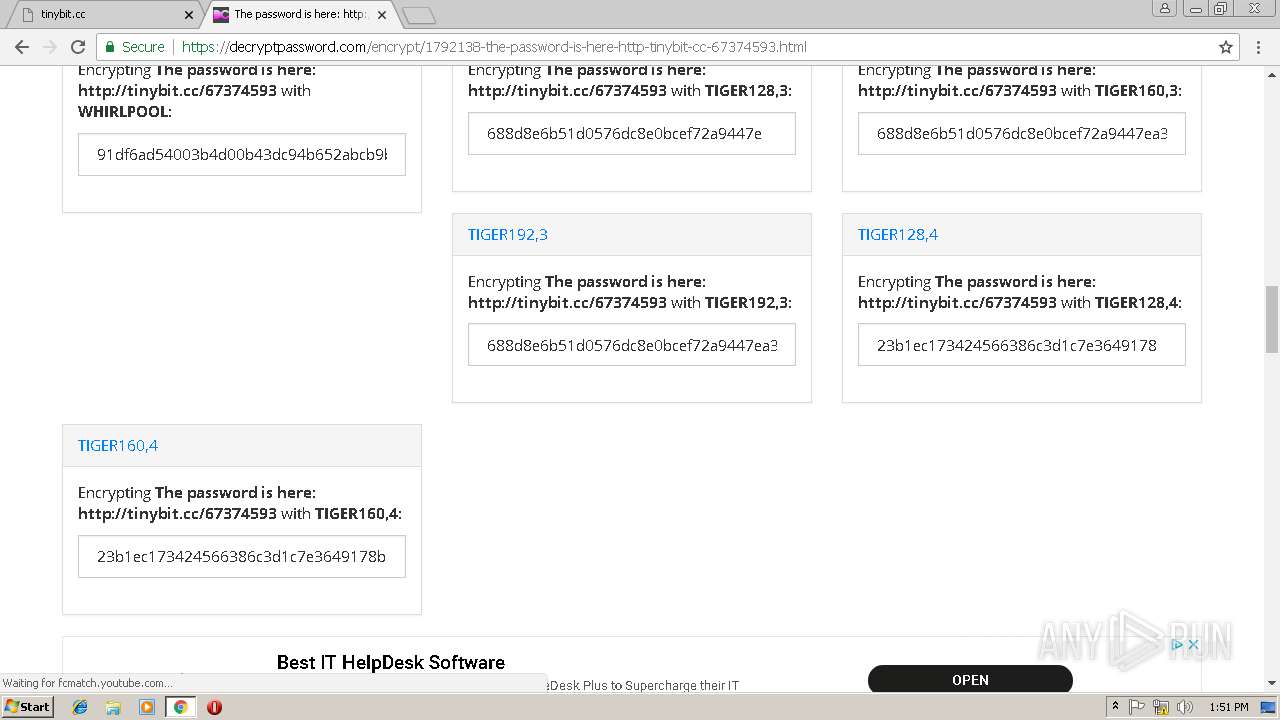This screenshot has width=1280, height=720.
Task: Open a new tab button
Action: pos(419,15)
